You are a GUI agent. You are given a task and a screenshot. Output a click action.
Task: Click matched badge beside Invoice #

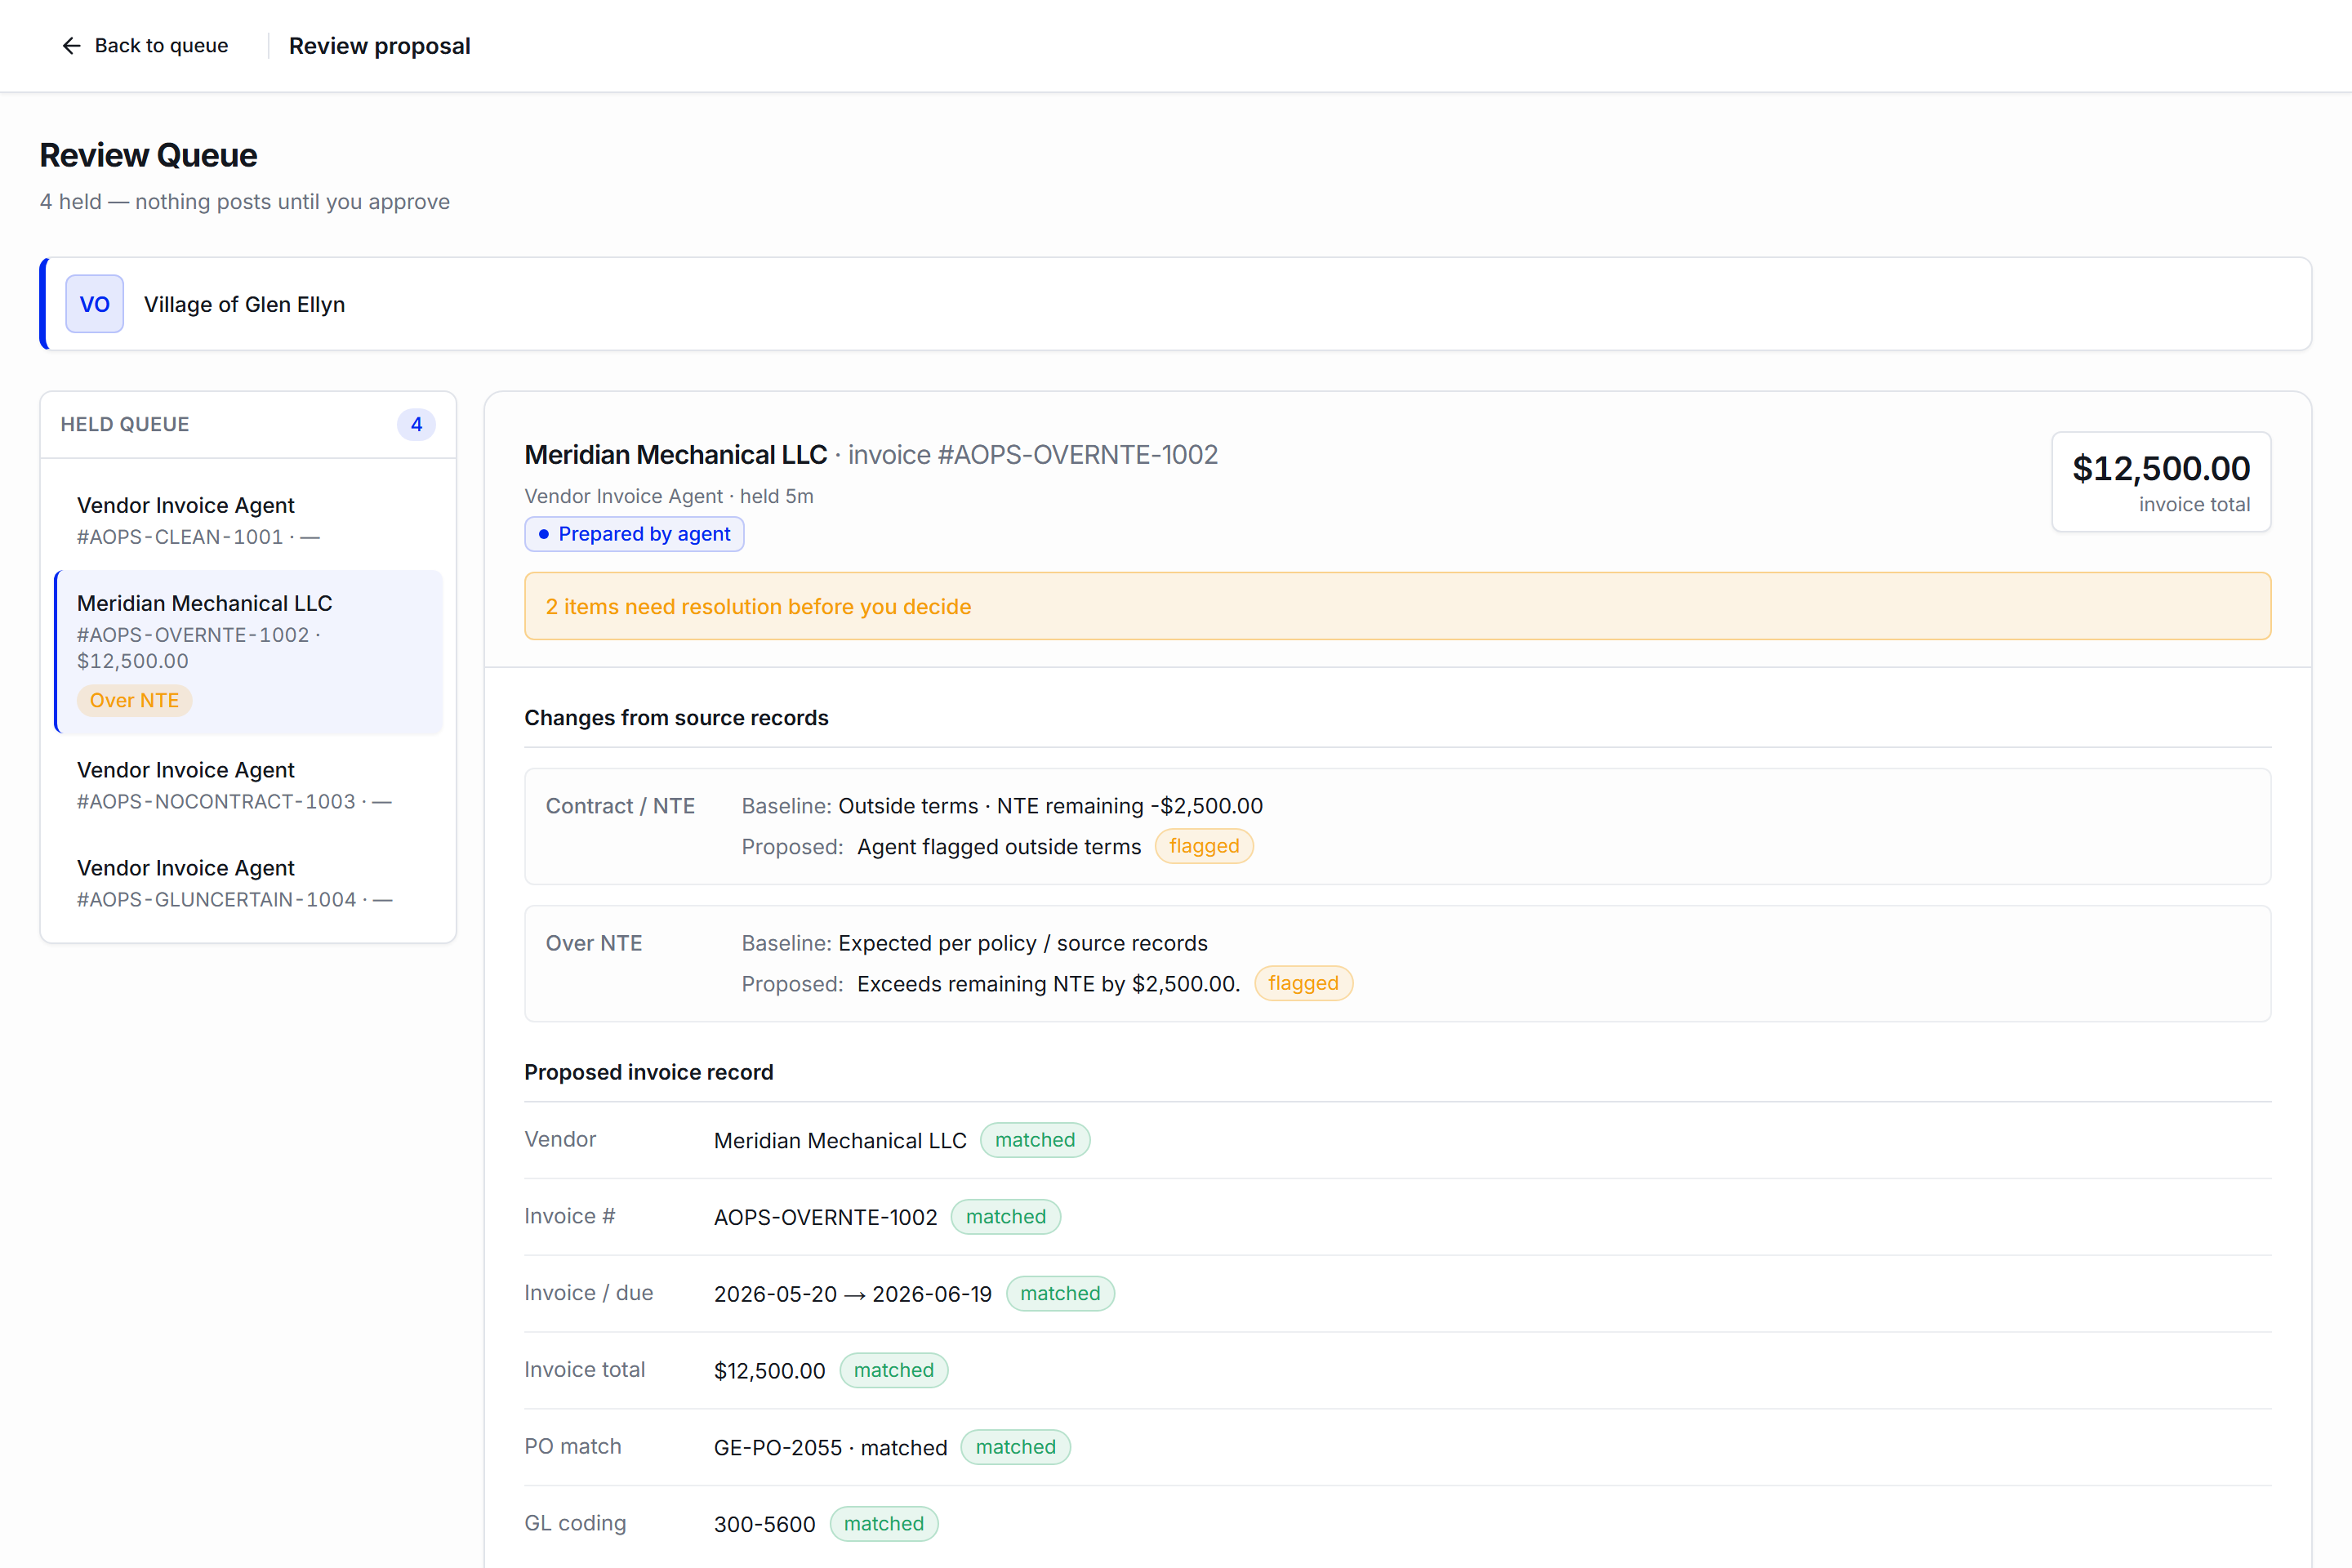1006,1217
